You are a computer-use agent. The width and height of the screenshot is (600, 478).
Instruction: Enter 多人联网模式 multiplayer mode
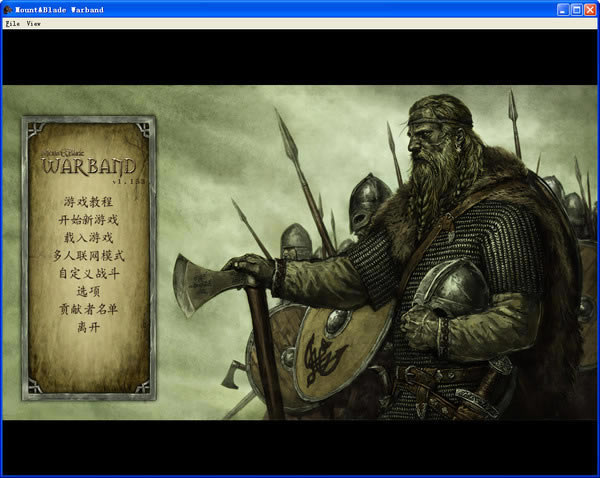tap(88, 256)
